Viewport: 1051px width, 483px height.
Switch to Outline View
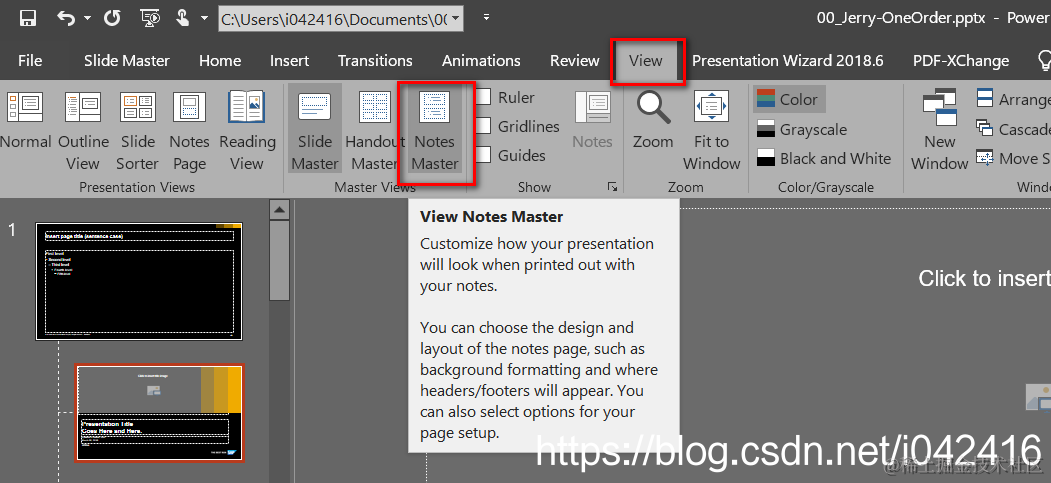[x=83, y=131]
